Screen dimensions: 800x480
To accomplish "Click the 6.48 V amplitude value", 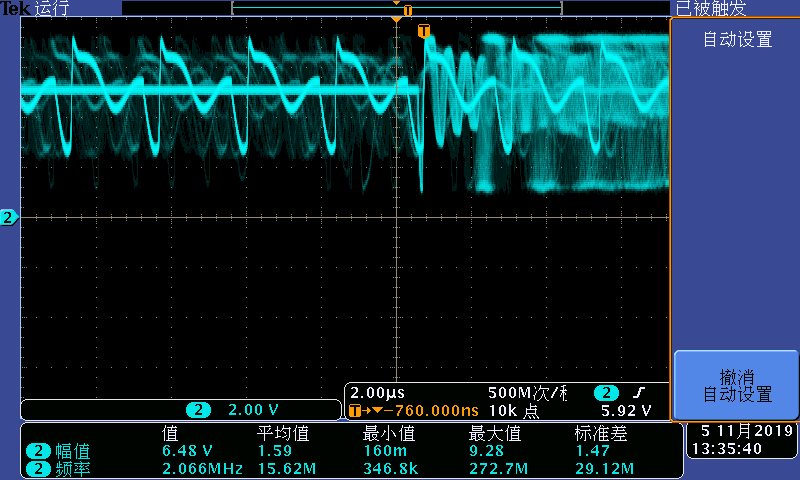I will (187, 451).
